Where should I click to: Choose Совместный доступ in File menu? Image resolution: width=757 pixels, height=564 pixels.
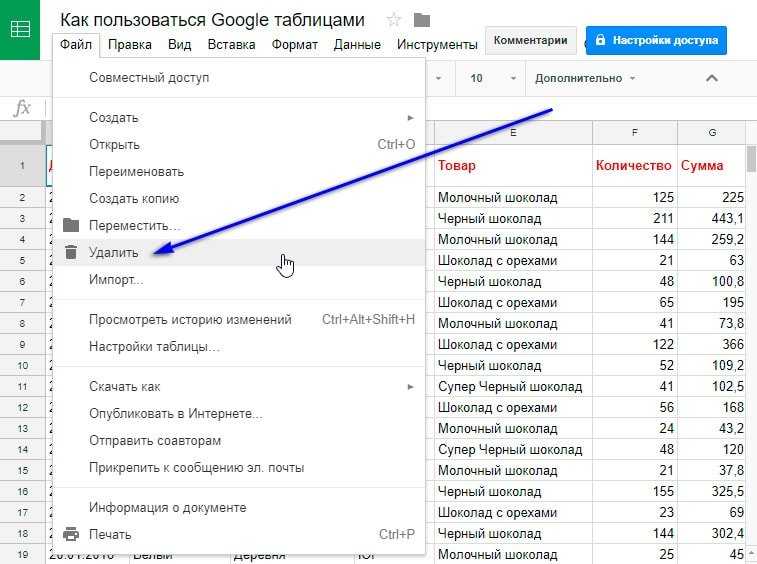point(239,77)
